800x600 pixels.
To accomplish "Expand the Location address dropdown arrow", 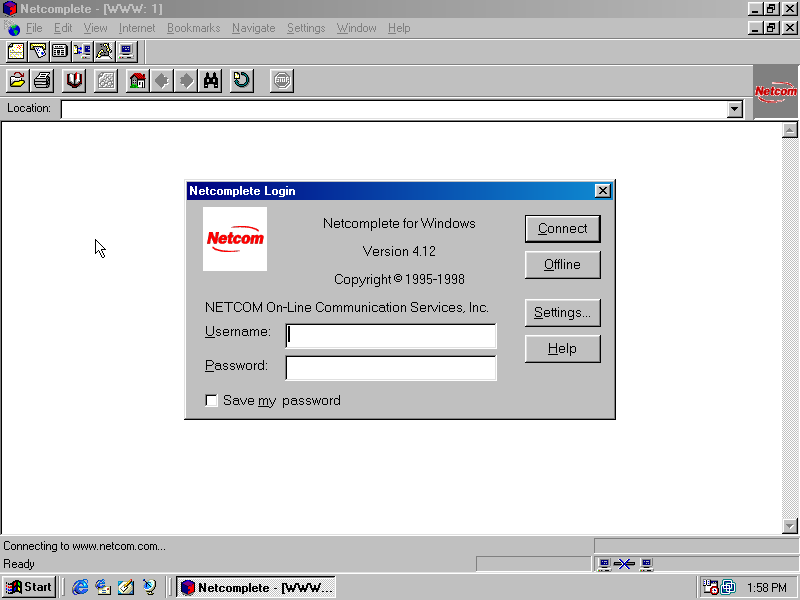I will tap(735, 109).
